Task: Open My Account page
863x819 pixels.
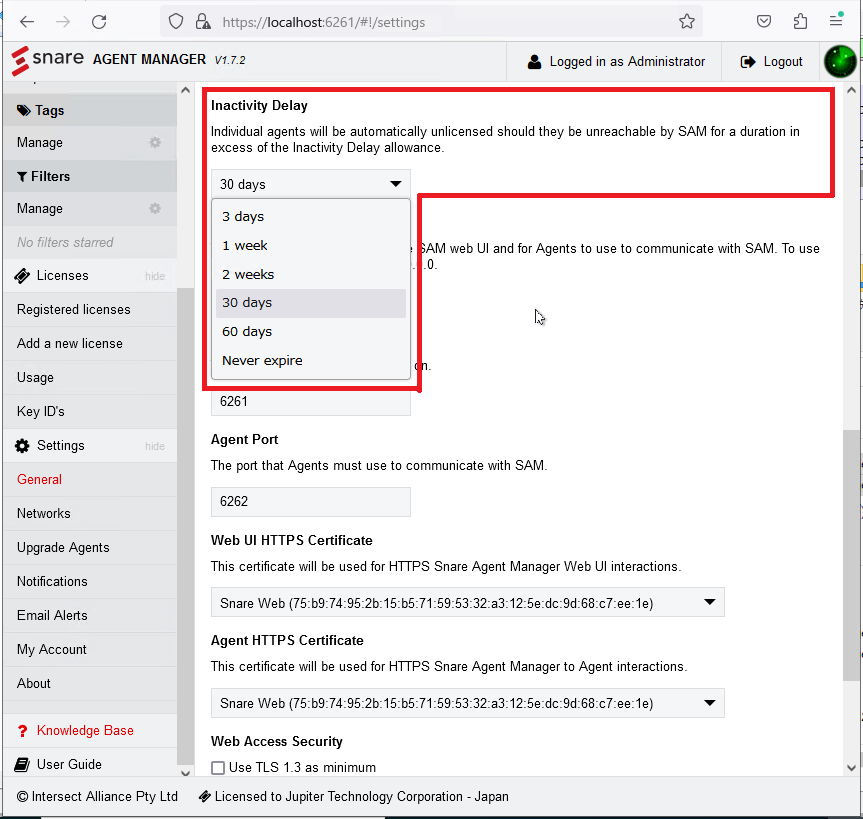Action: coord(90,649)
